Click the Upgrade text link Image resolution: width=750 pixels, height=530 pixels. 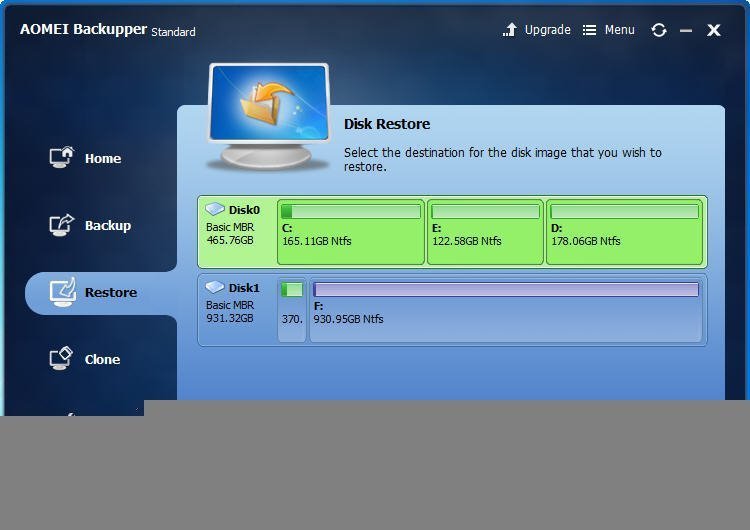pos(548,30)
